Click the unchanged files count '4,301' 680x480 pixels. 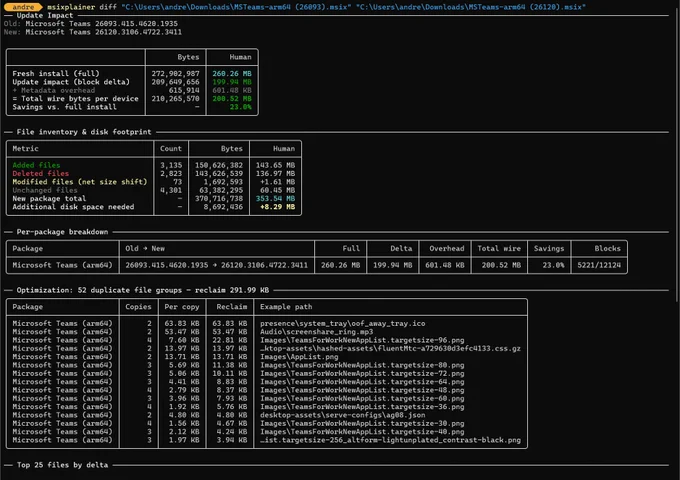point(171,190)
